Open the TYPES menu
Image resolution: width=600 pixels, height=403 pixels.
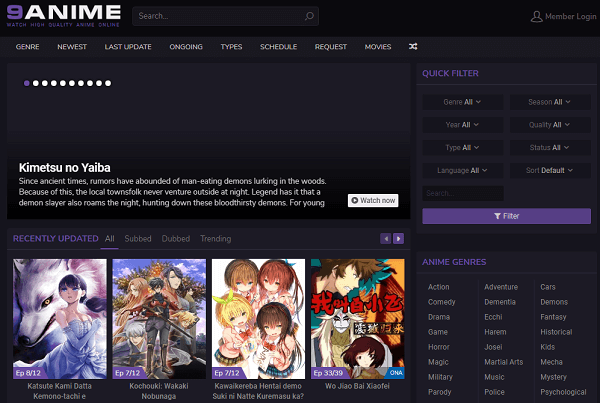(231, 47)
